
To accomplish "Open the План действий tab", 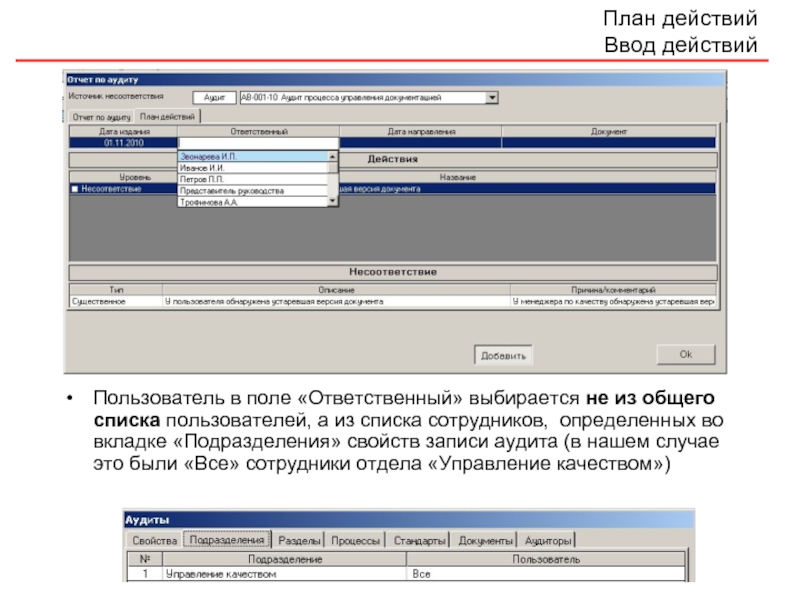I will click(x=167, y=117).
